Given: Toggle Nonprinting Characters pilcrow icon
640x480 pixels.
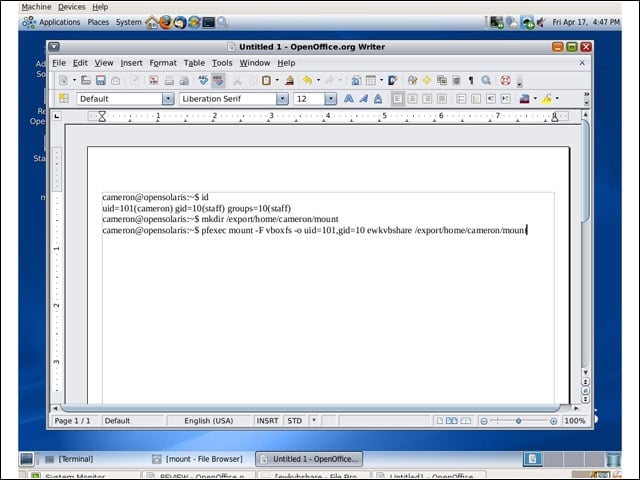Looking at the screenshot, I should [471, 80].
